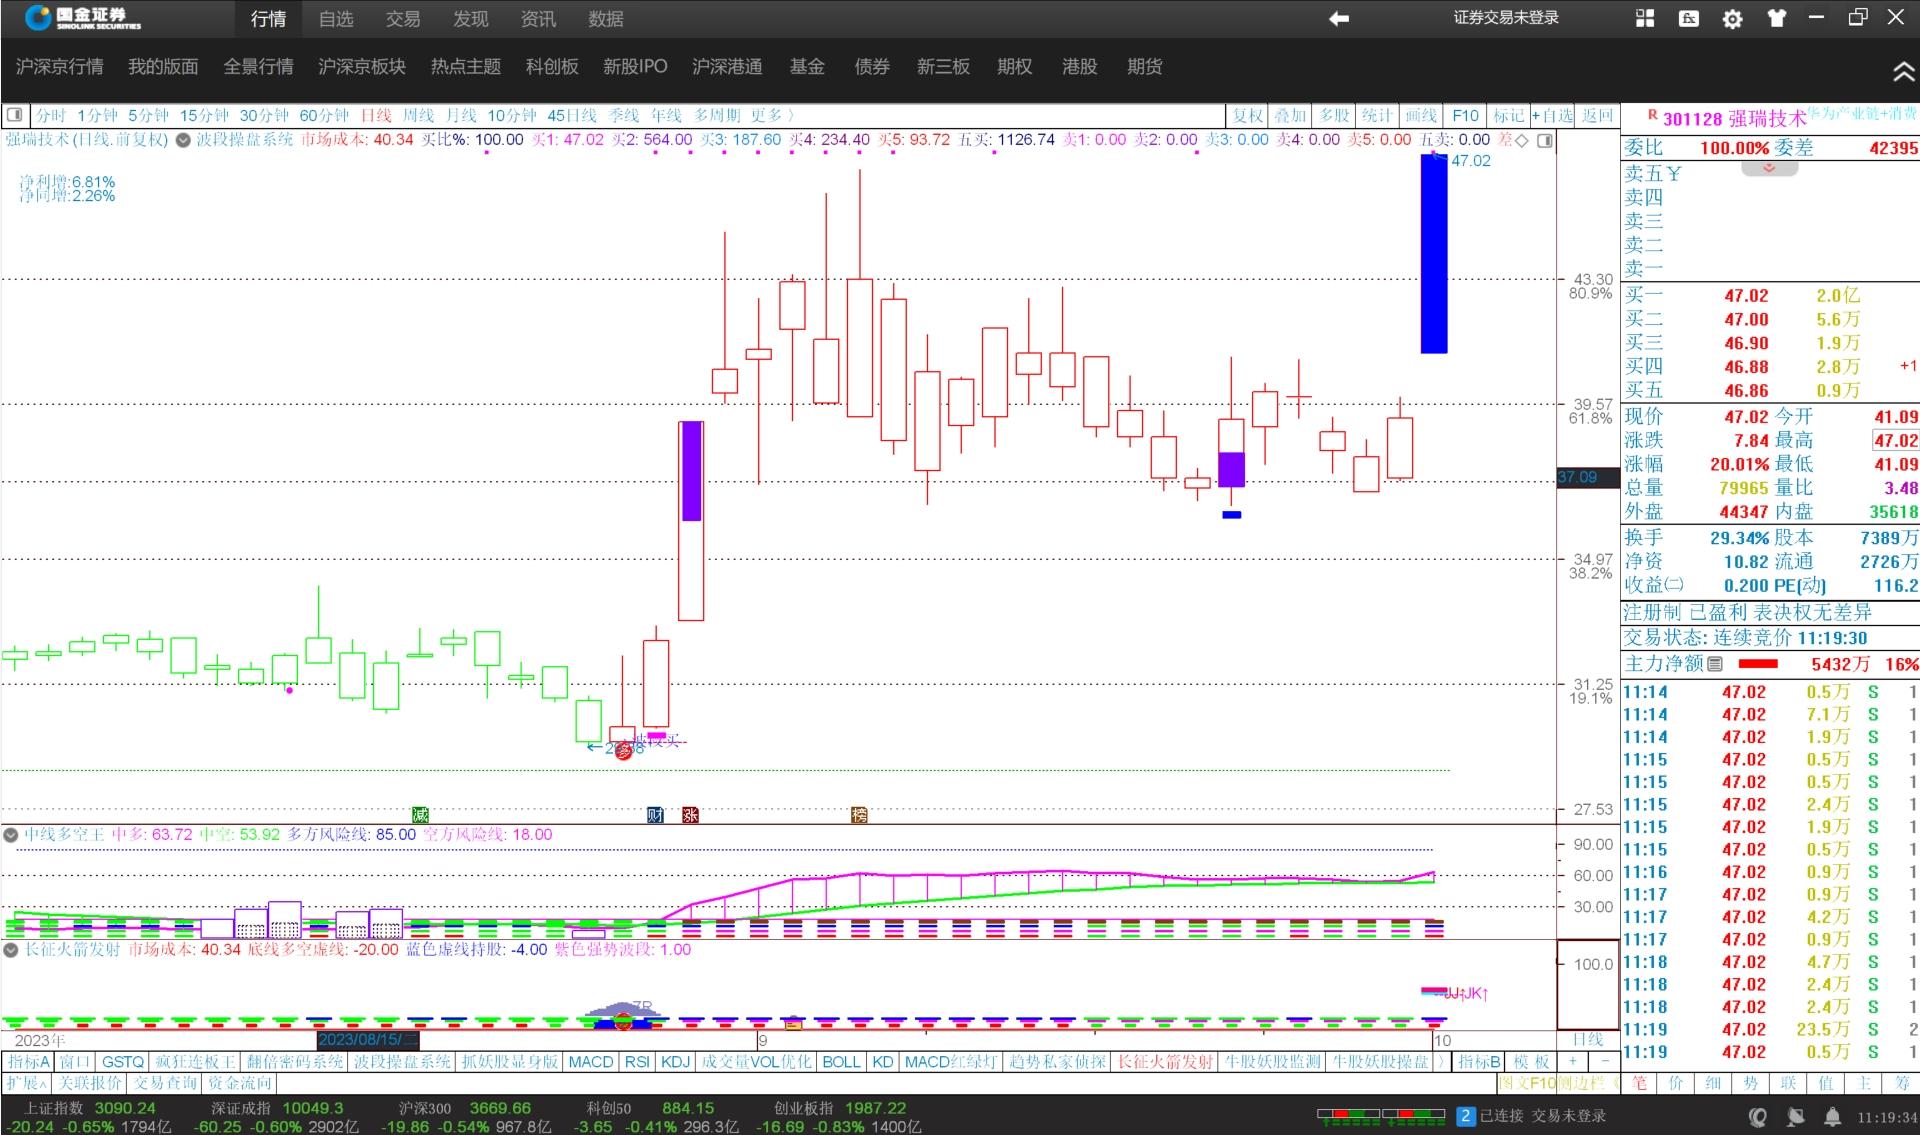This screenshot has height=1135, width=1920.
Task: Click the 画线 drawing button
Action: [x=1420, y=115]
